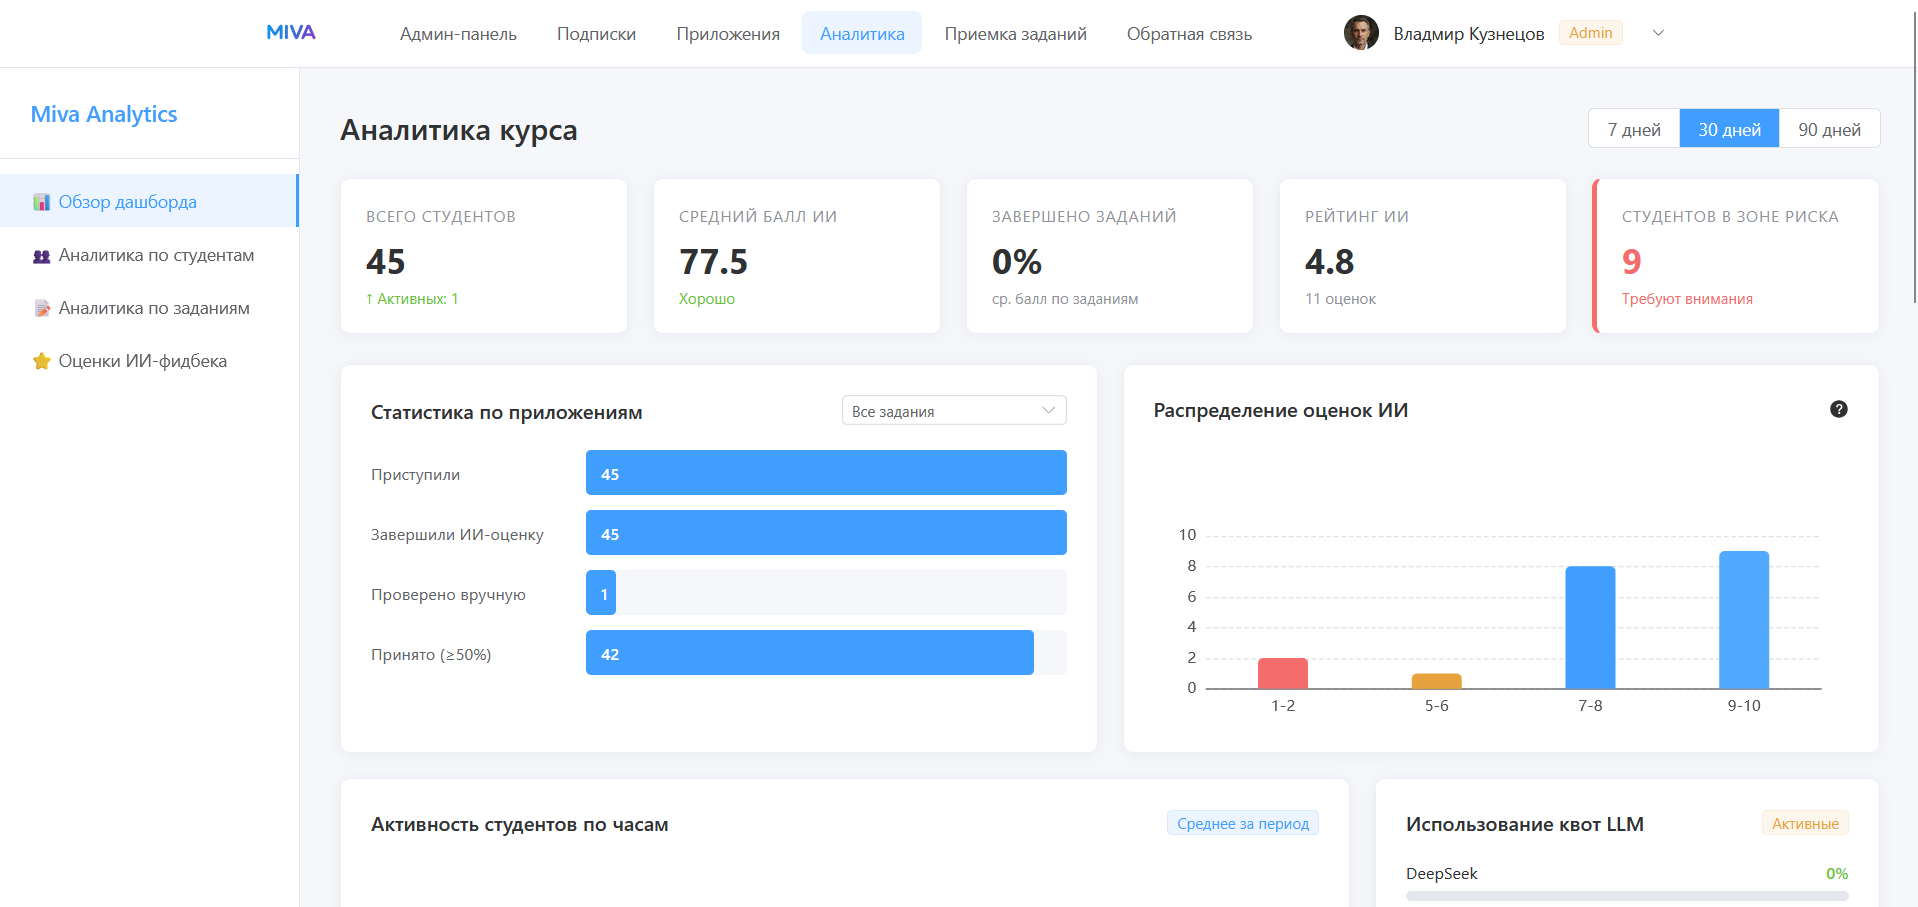Click the Студентов в зоне риска card
This screenshot has height=907, width=1918.
pyautogui.click(x=1736, y=256)
